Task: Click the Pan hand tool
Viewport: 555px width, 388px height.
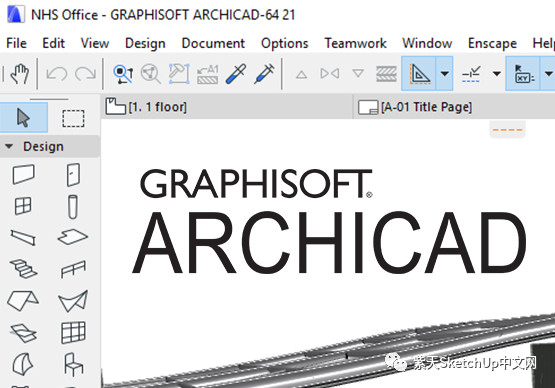Action: [19, 74]
